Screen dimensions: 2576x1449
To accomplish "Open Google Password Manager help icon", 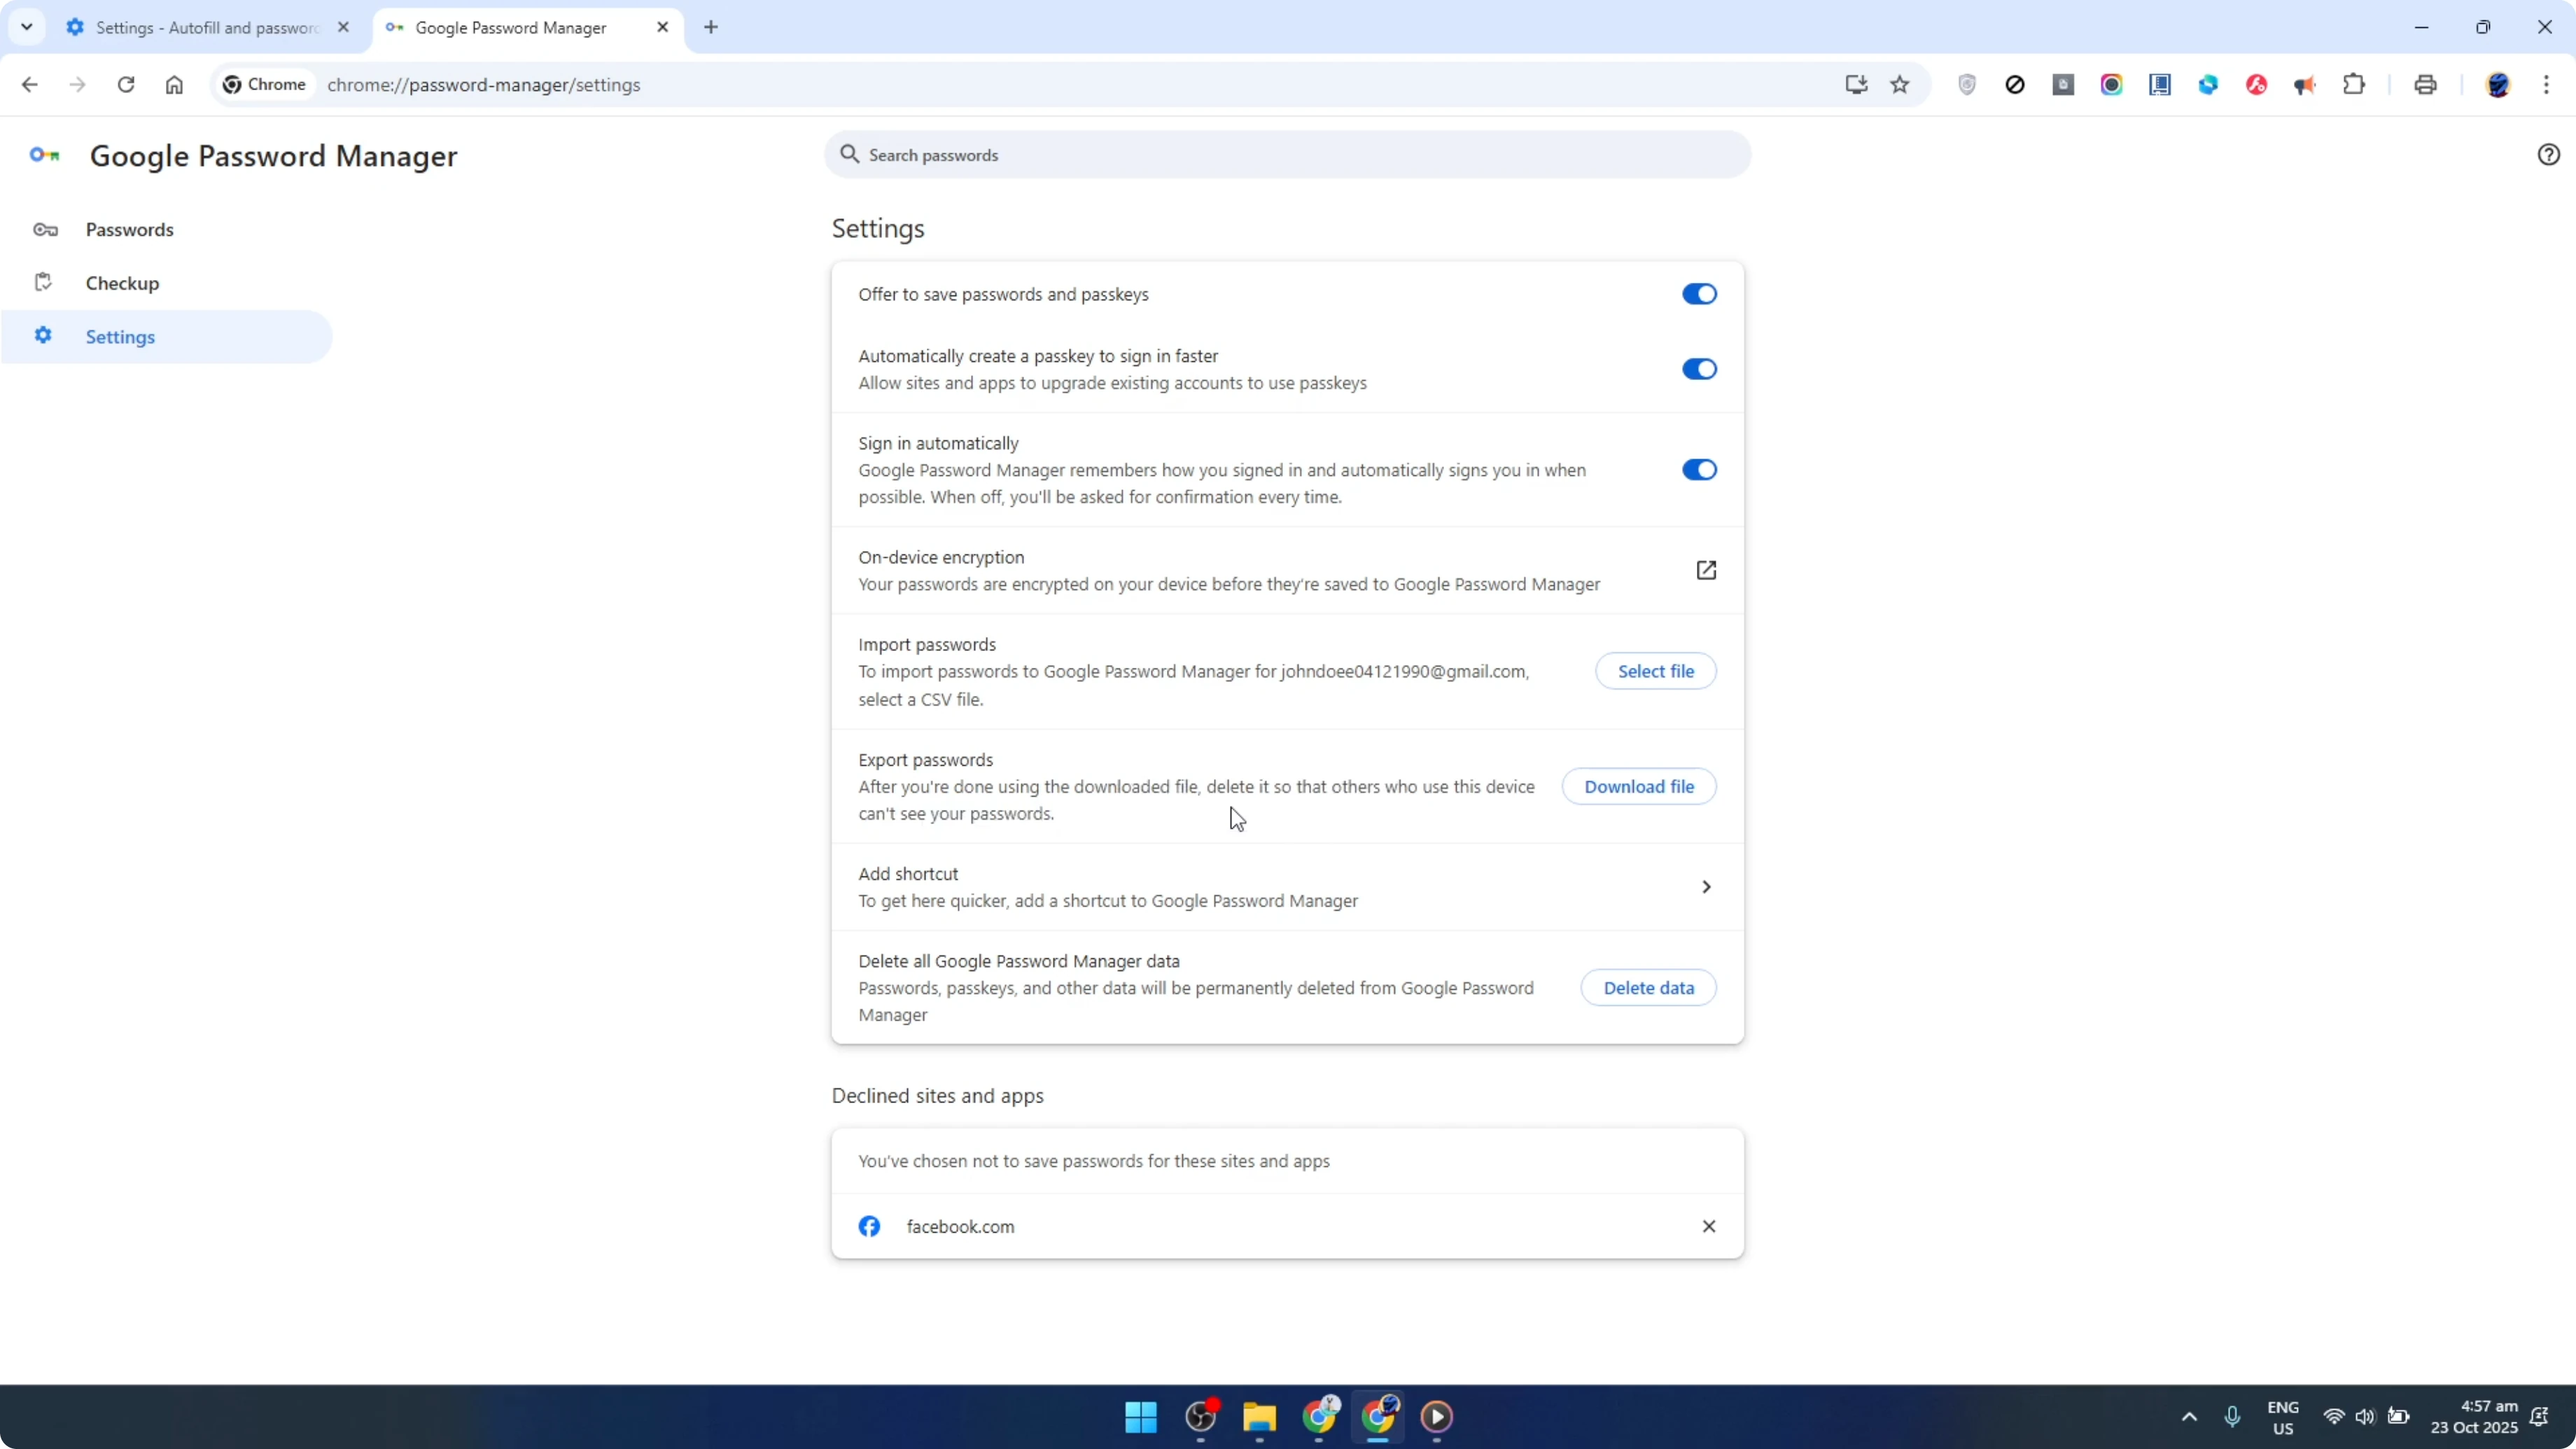I will pos(2548,154).
